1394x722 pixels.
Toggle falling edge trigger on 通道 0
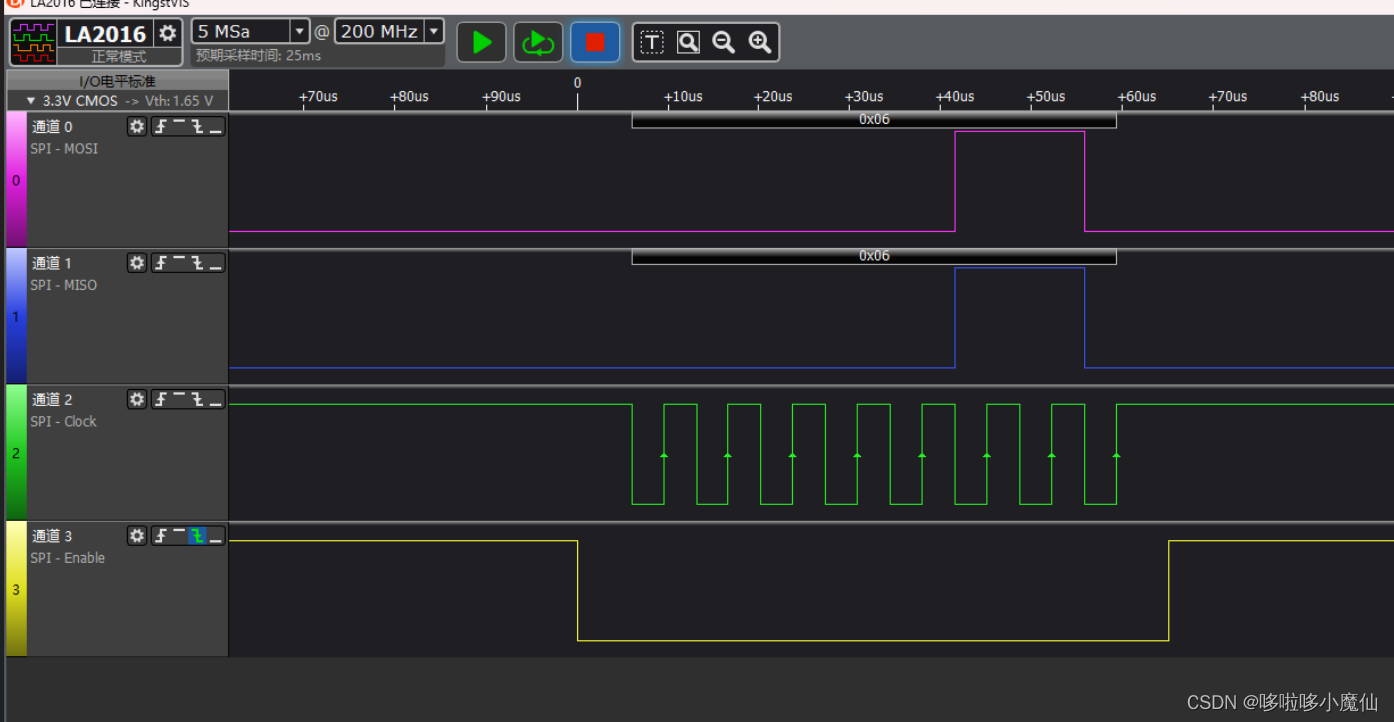coord(197,127)
